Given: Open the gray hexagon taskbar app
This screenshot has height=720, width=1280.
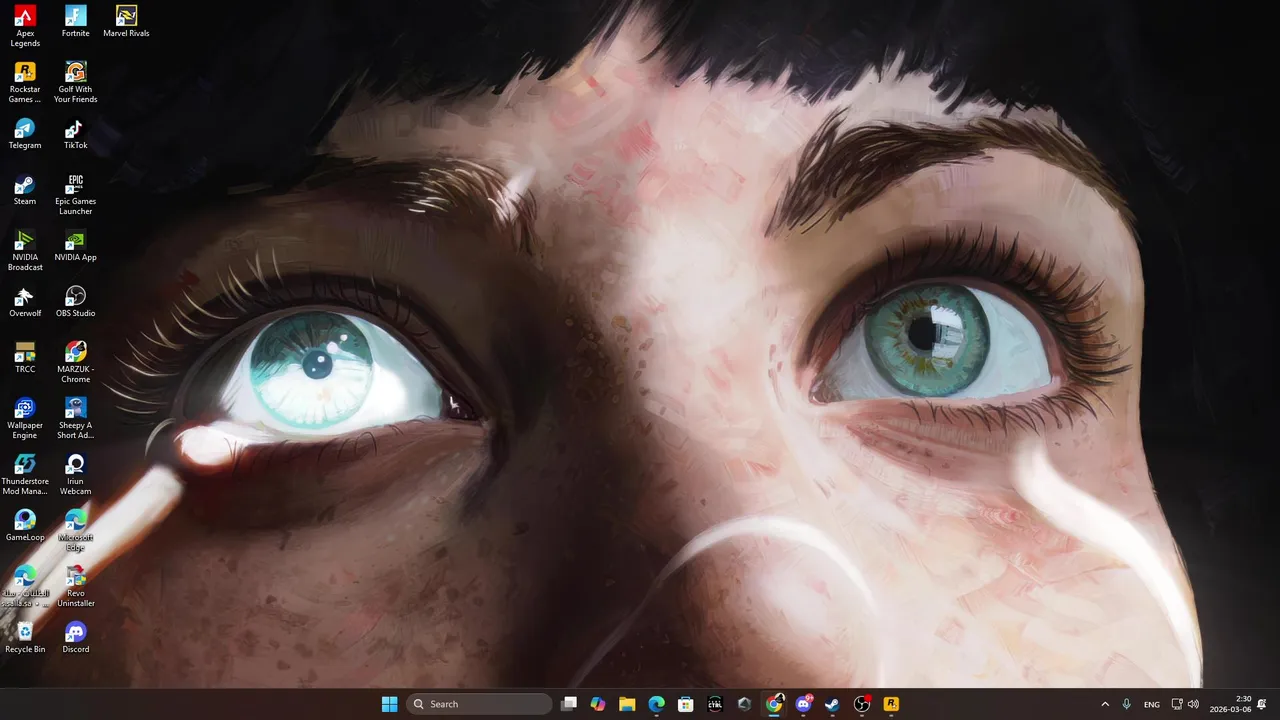Looking at the screenshot, I should click(x=744, y=704).
